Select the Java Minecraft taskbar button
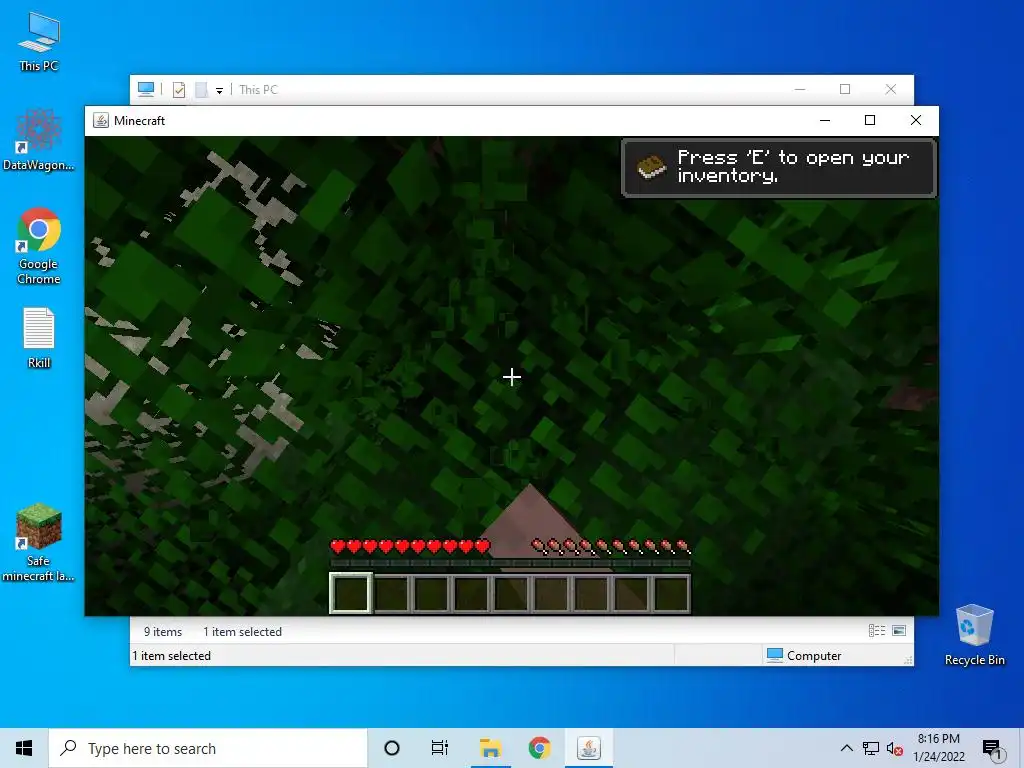Image resolution: width=1024 pixels, height=768 pixels. [x=588, y=748]
